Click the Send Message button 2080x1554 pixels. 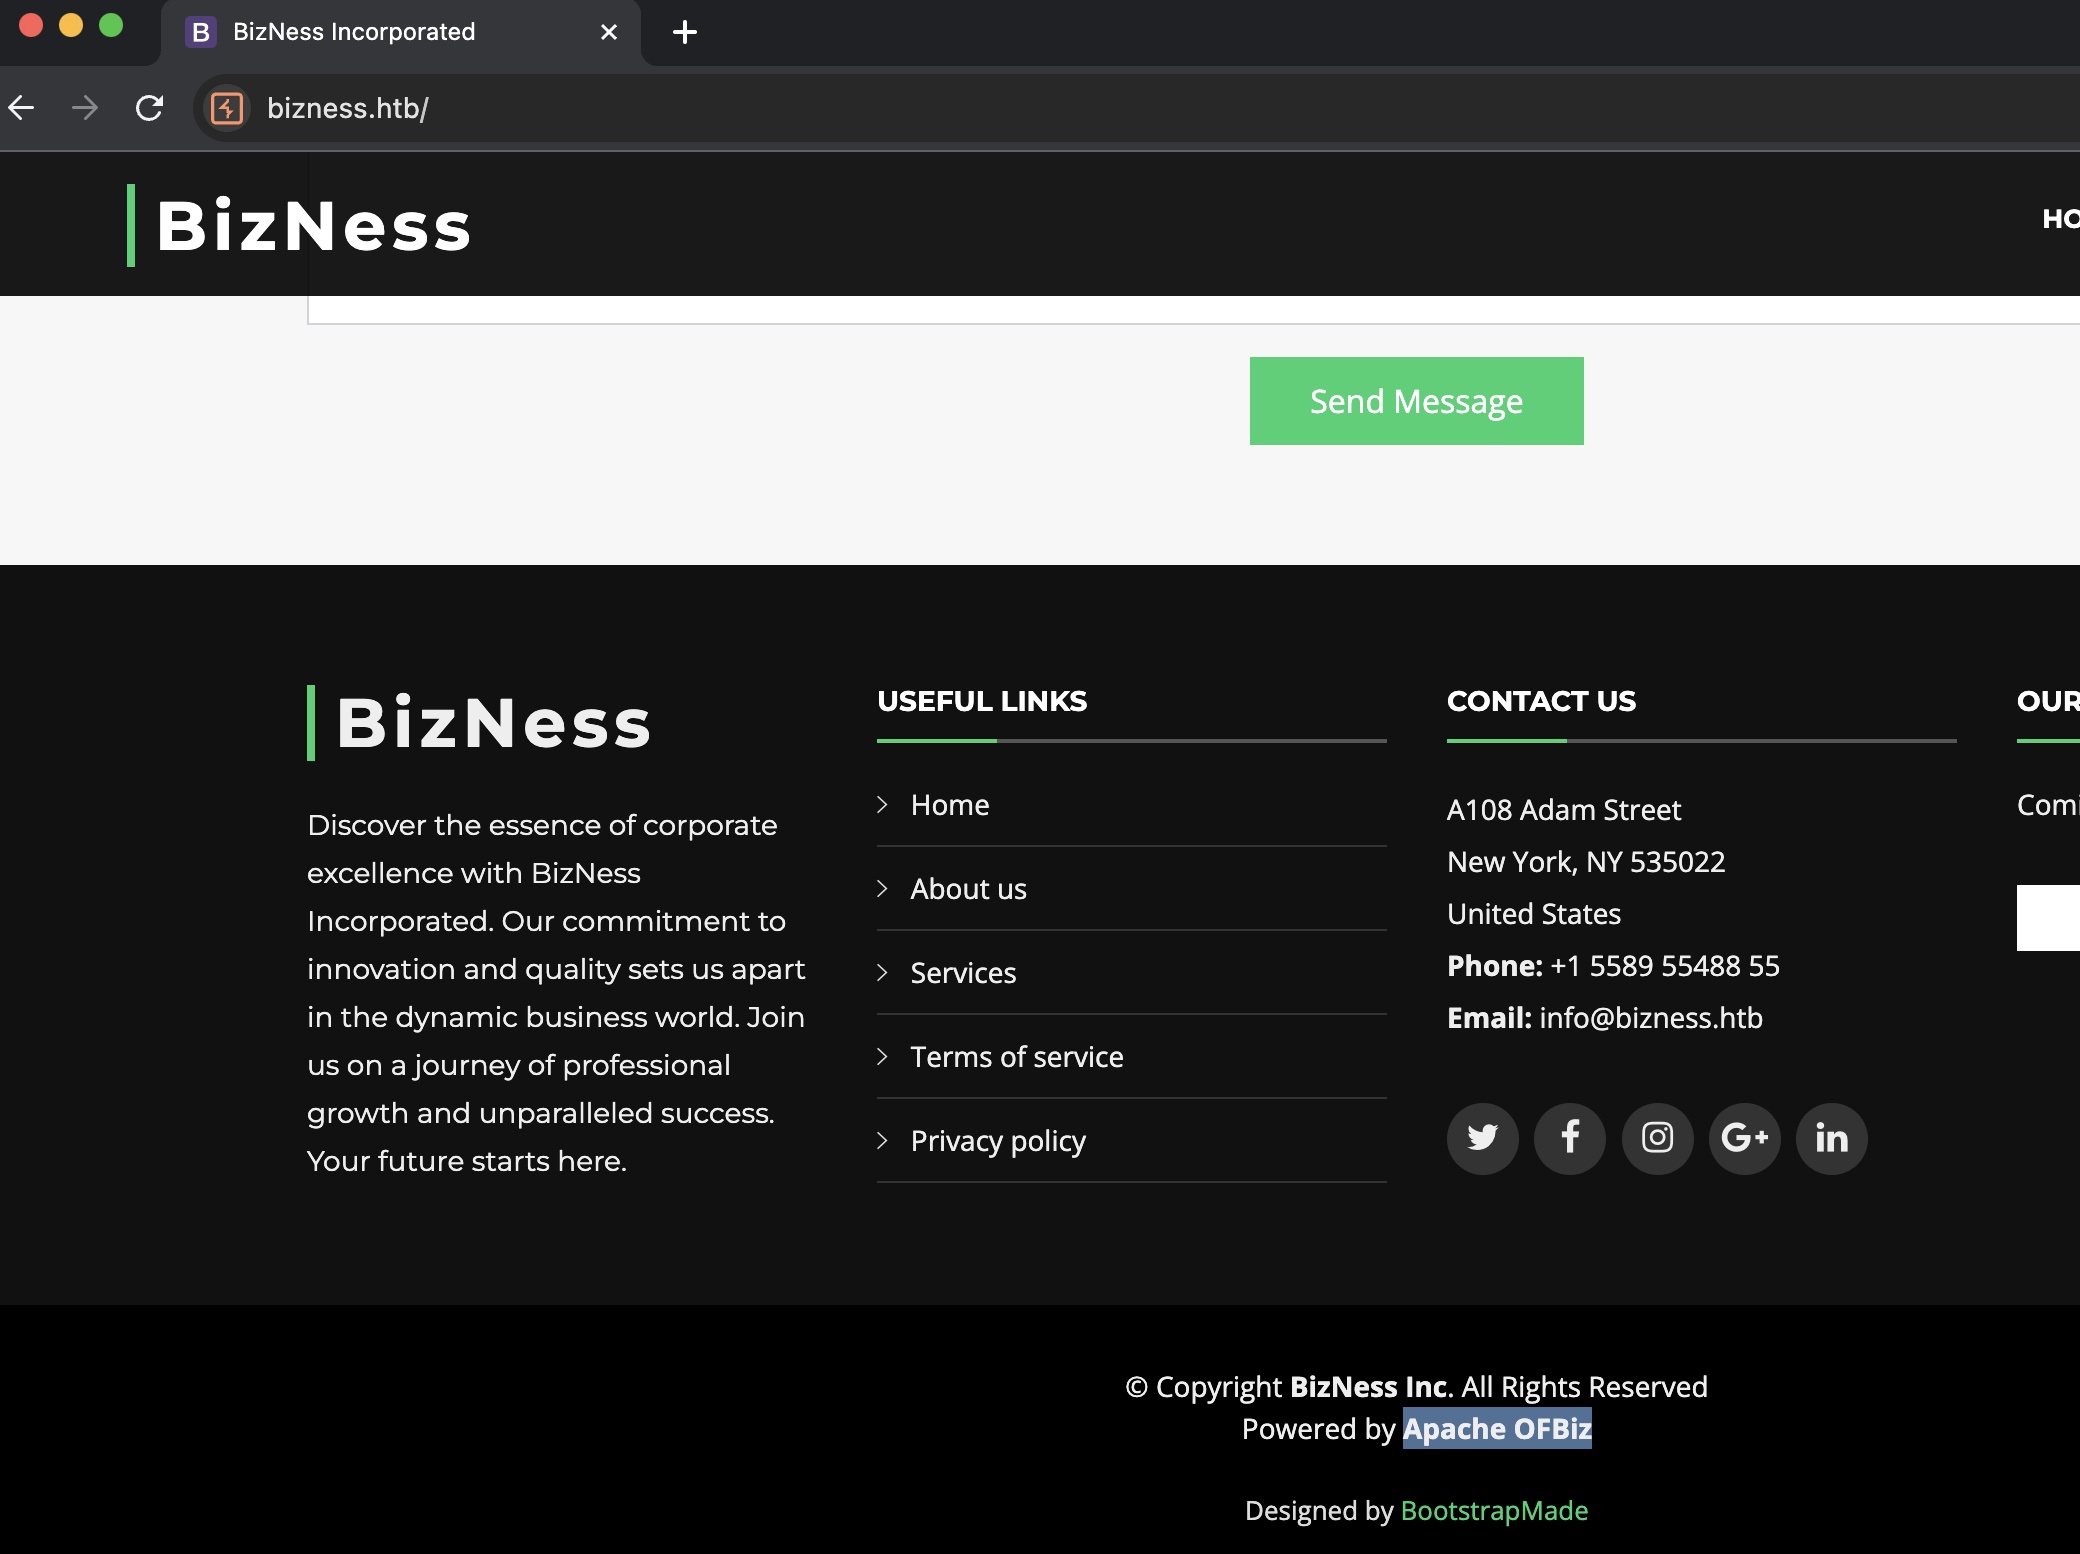click(1416, 401)
